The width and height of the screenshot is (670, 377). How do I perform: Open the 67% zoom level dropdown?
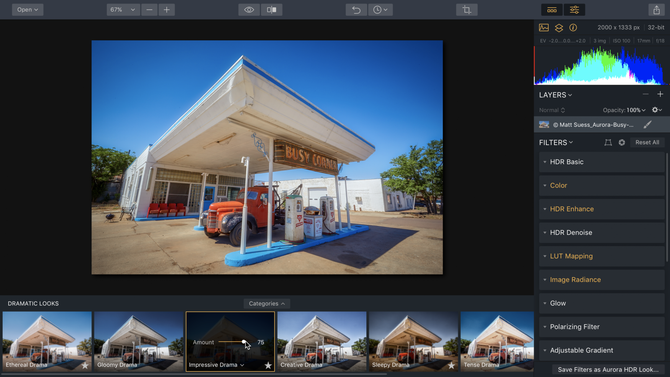(123, 10)
